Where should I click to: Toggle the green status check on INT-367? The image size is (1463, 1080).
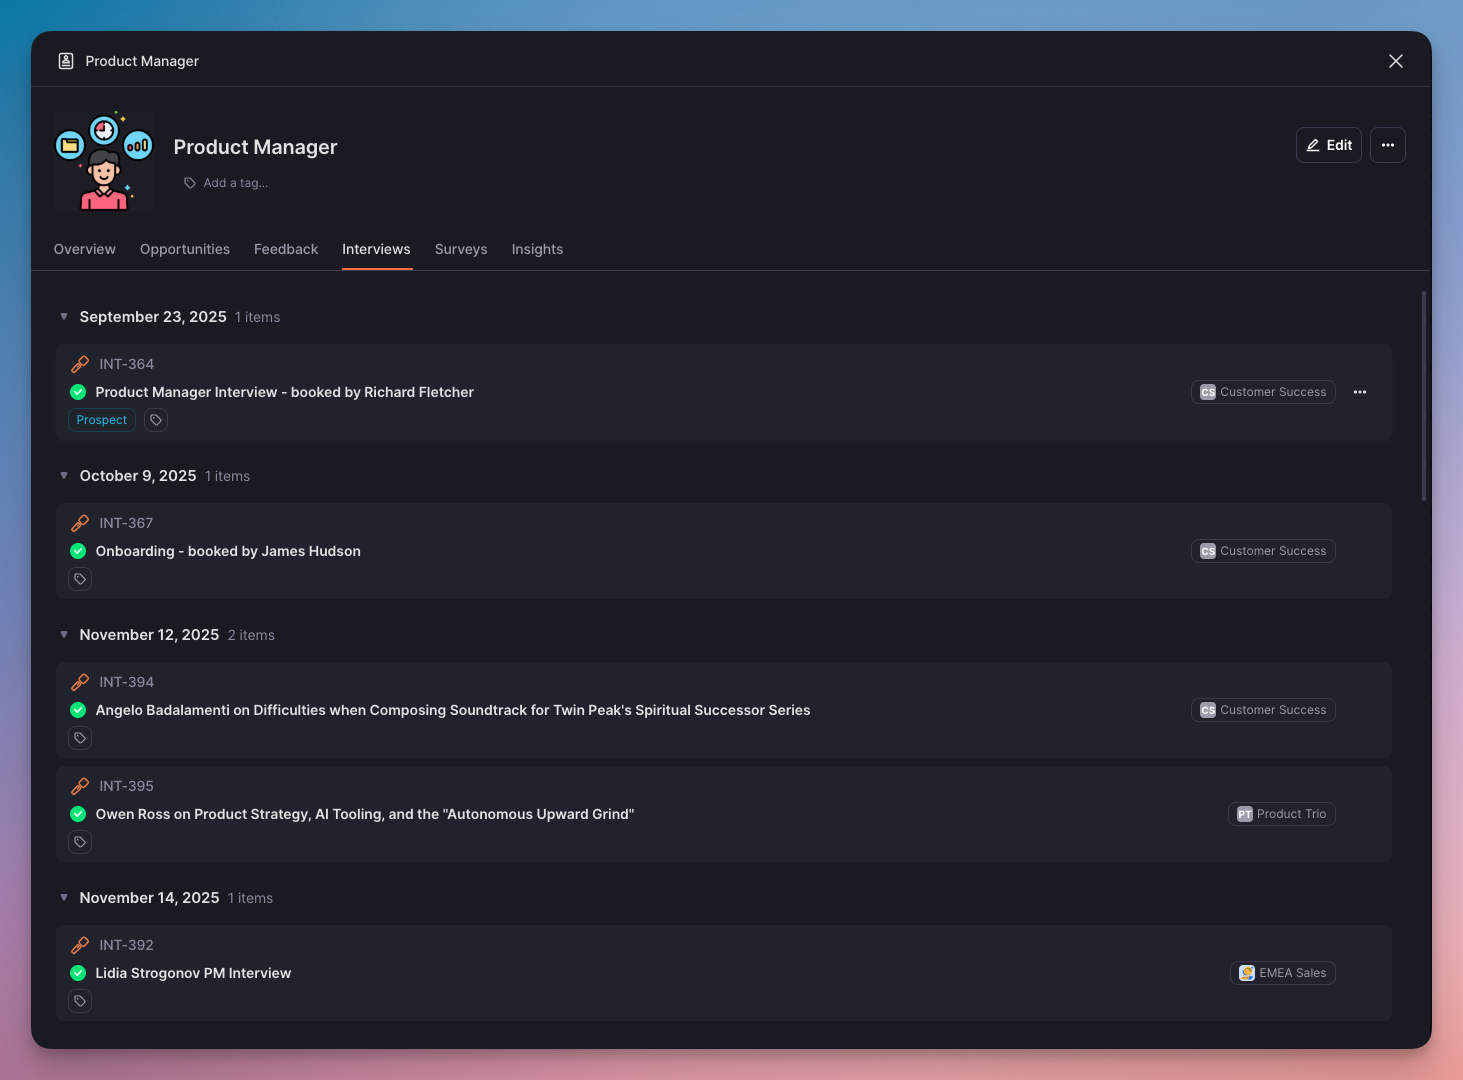78,551
